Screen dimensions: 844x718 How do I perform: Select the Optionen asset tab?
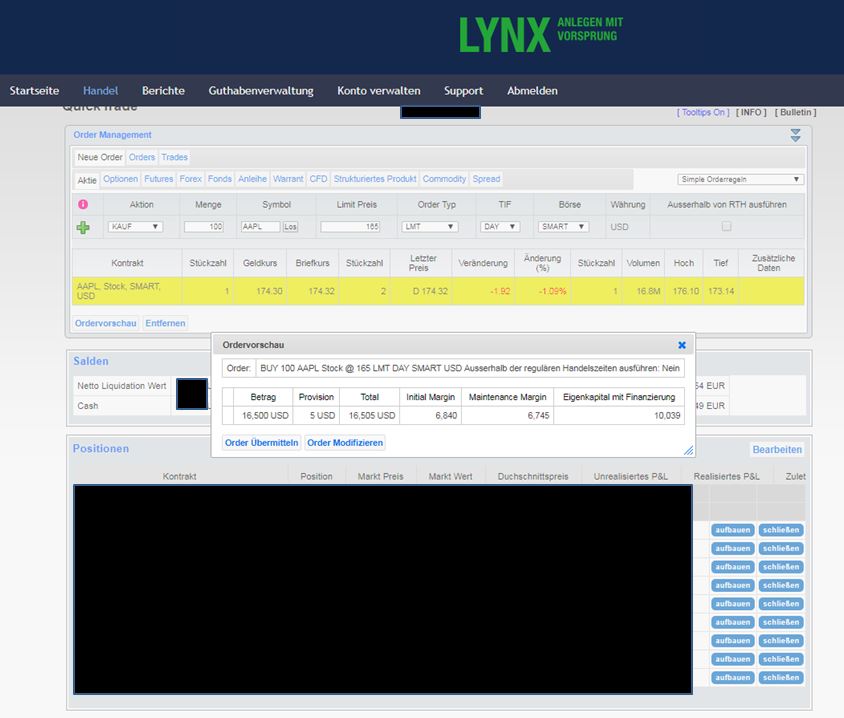121,179
